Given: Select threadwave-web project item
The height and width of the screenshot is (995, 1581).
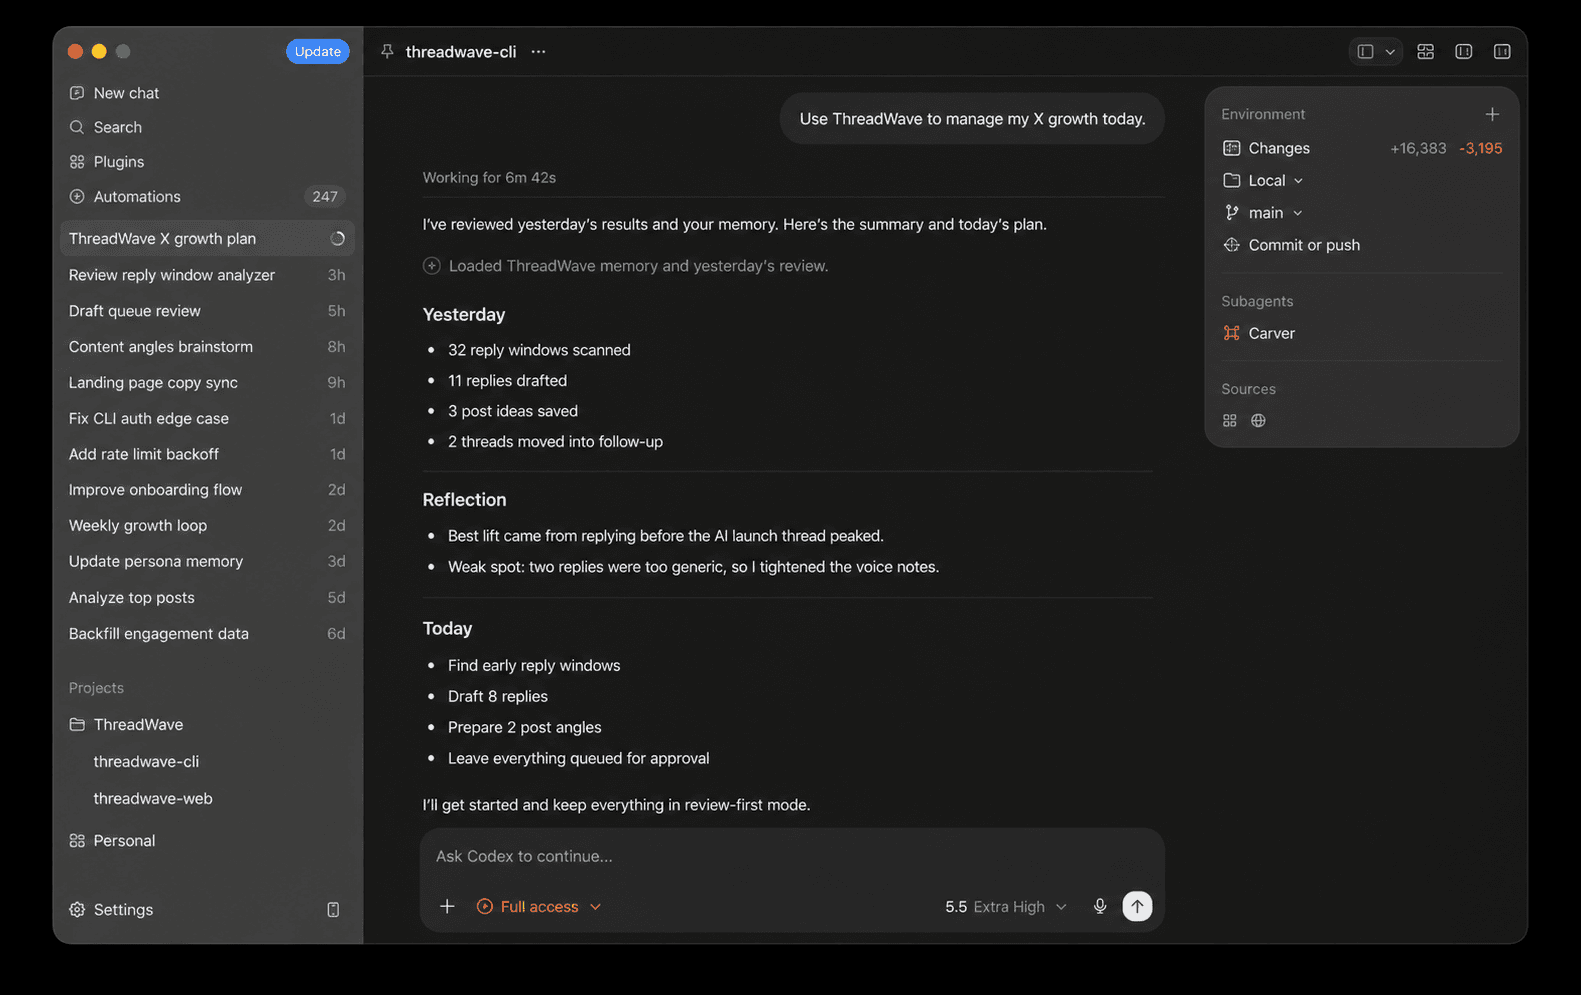Looking at the screenshot, I should tap(153, 798).
